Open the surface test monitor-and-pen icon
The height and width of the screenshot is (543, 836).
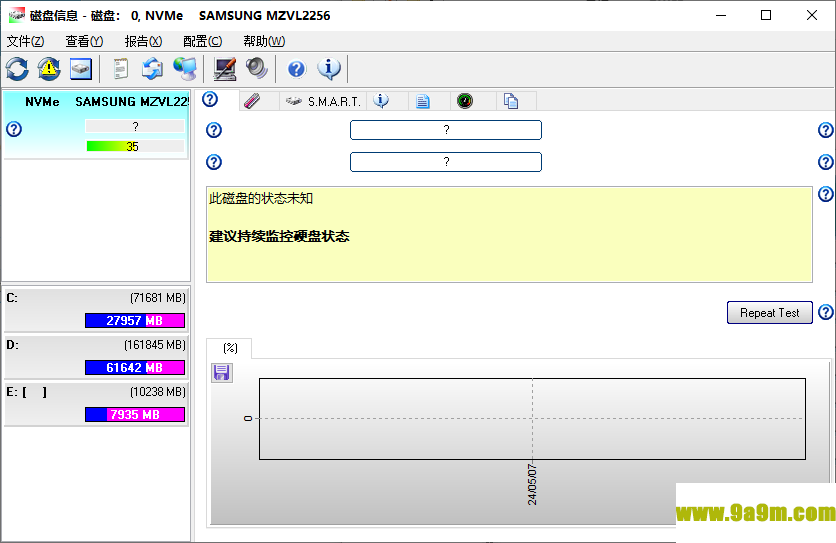point(224,69)
